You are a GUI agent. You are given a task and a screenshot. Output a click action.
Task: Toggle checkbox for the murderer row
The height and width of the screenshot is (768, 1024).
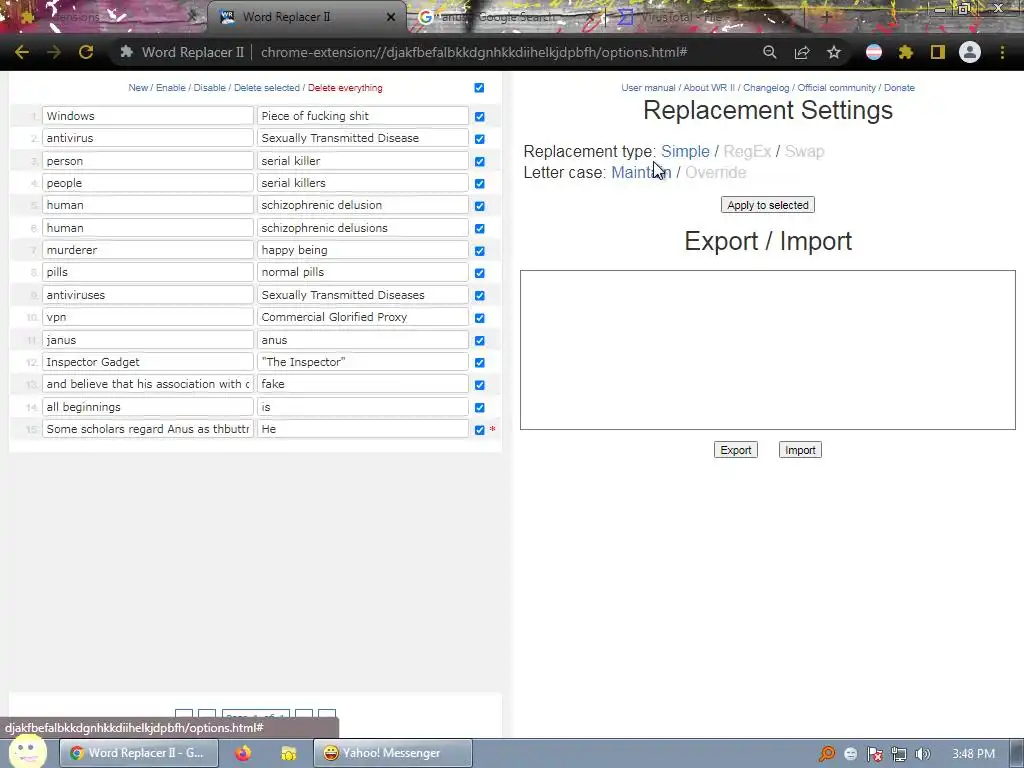pos(479,251)
